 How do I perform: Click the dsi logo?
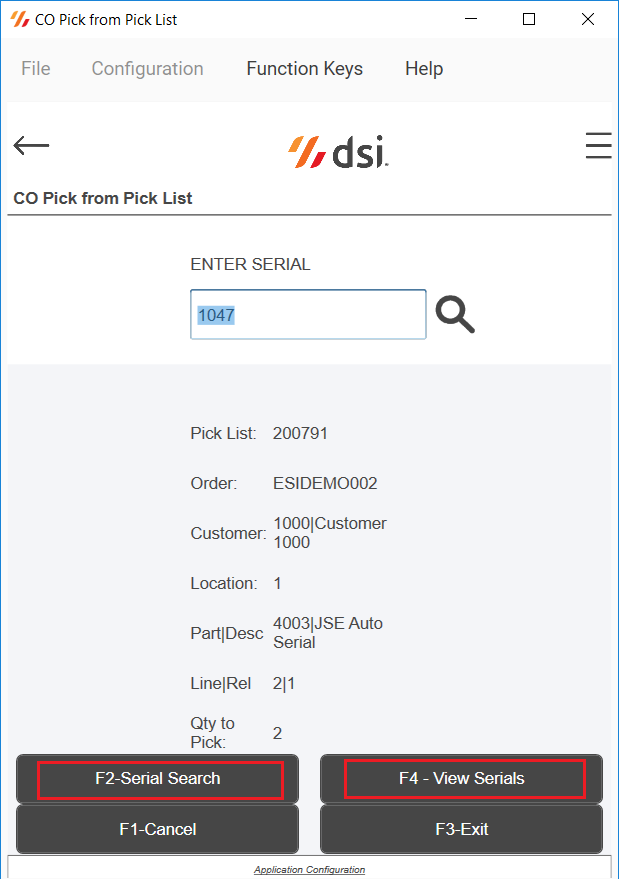coord(338,151)
